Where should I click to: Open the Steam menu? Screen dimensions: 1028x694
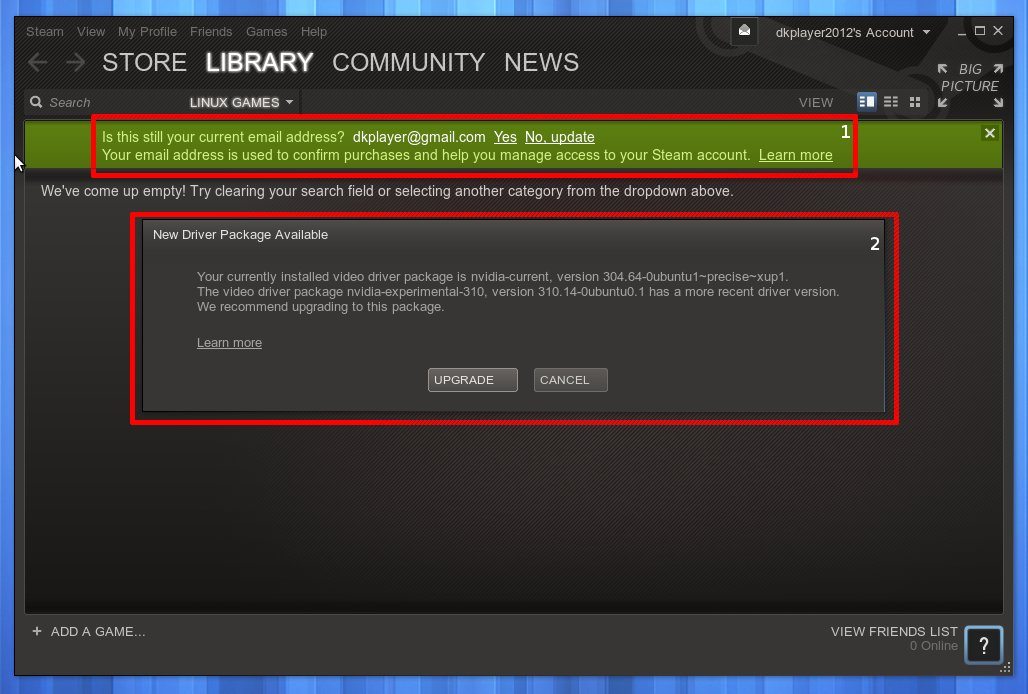pyautogui.click(x=45, y=31)
